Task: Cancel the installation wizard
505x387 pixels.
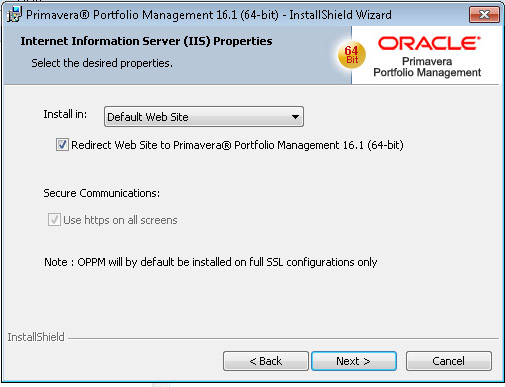Action: [x=449, y=361]
